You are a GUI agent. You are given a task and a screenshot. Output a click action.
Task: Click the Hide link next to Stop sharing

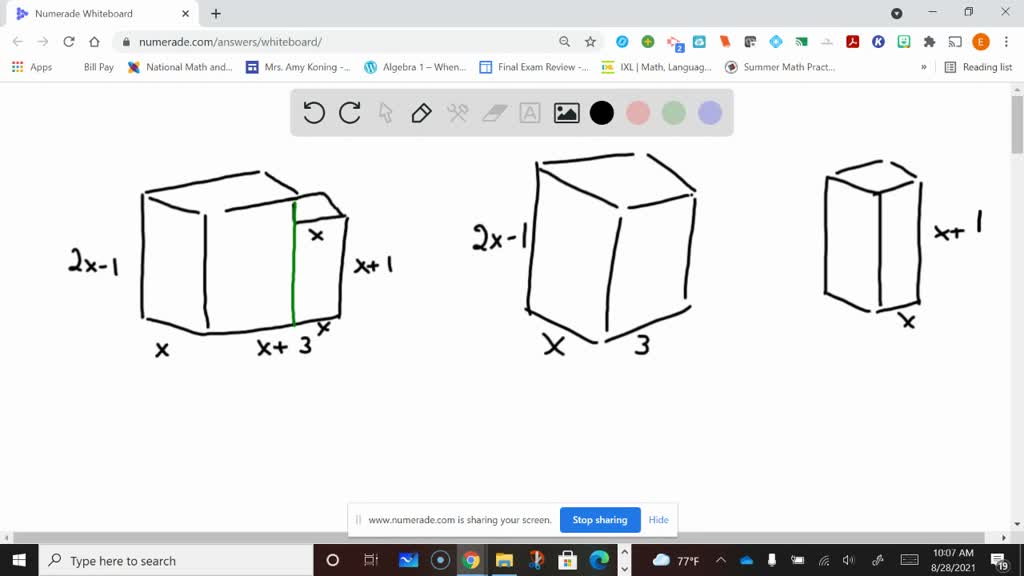[x=658, y=520]
